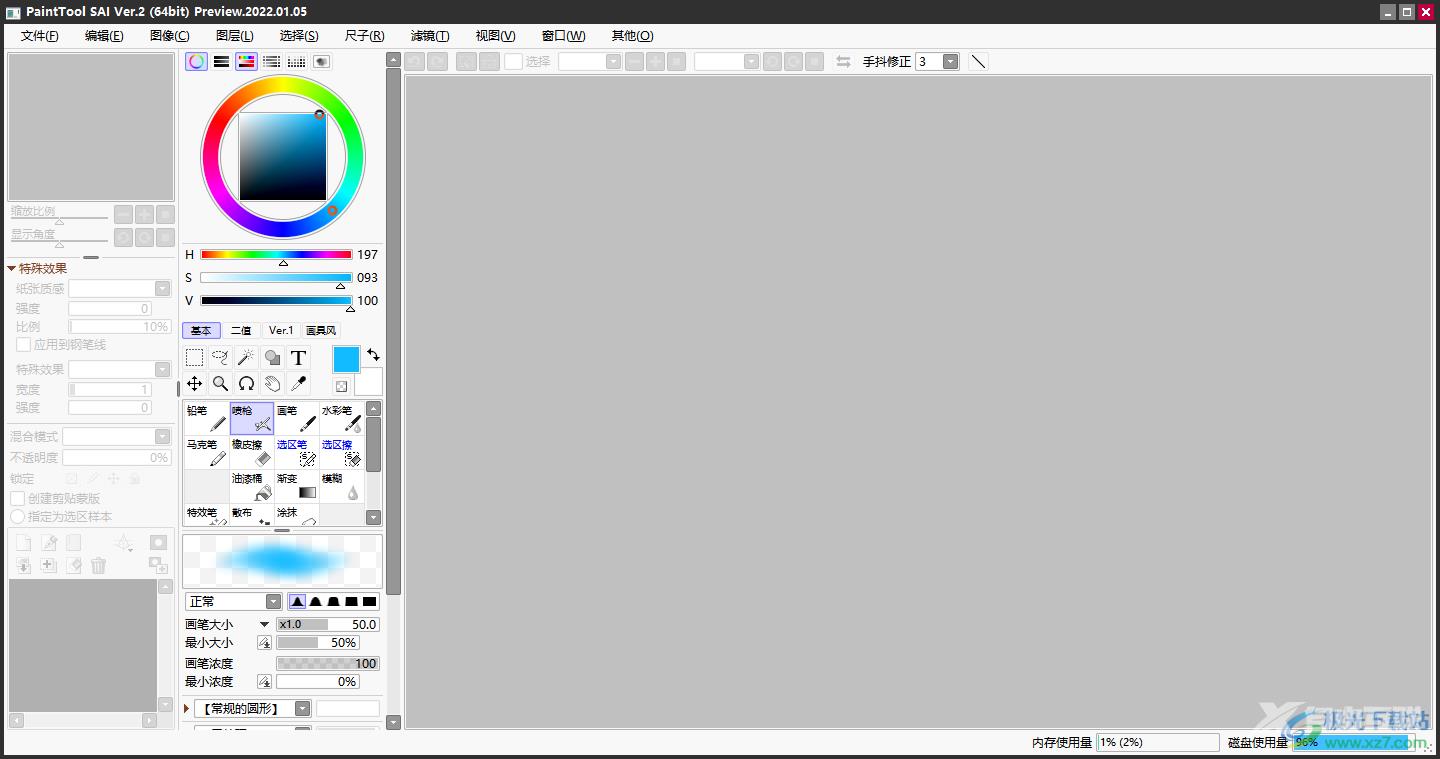Toggle pressure for 最小浓度
Image resolution: width=1440 pixels, height=759 pixels.
pyautogui.click(x=264, y=682)
